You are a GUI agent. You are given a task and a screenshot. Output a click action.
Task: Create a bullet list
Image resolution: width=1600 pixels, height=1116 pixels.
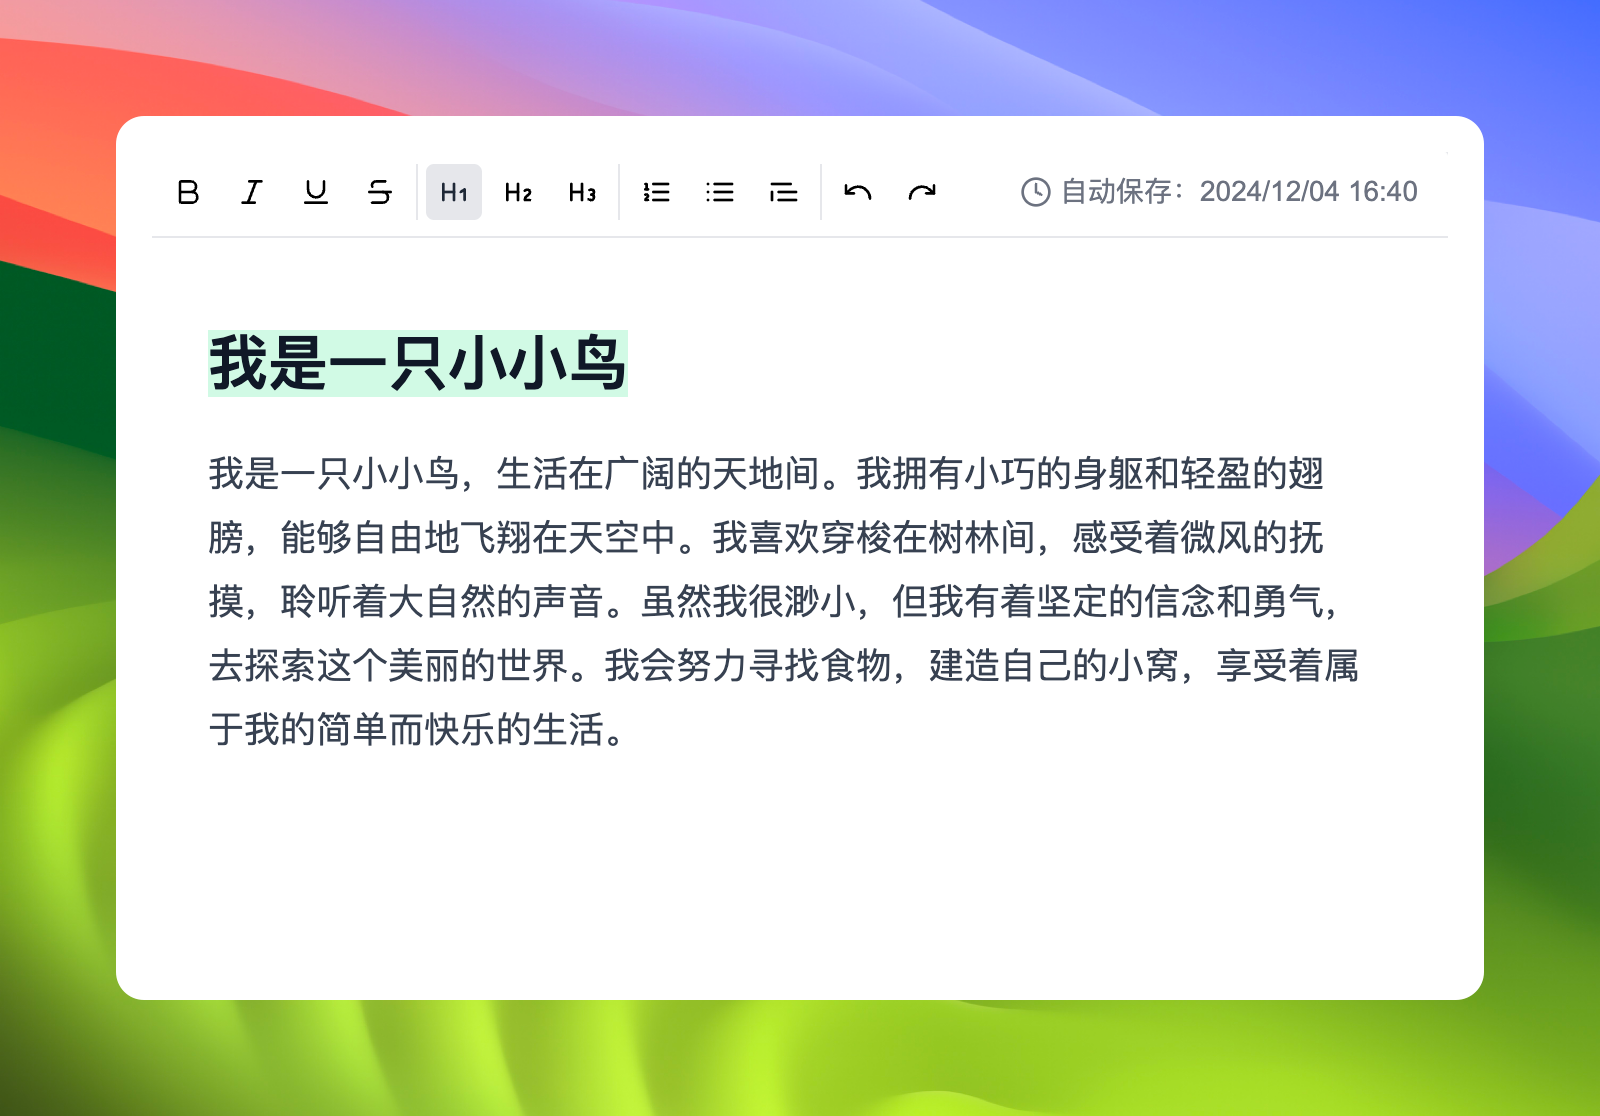(x=720, y=192)
